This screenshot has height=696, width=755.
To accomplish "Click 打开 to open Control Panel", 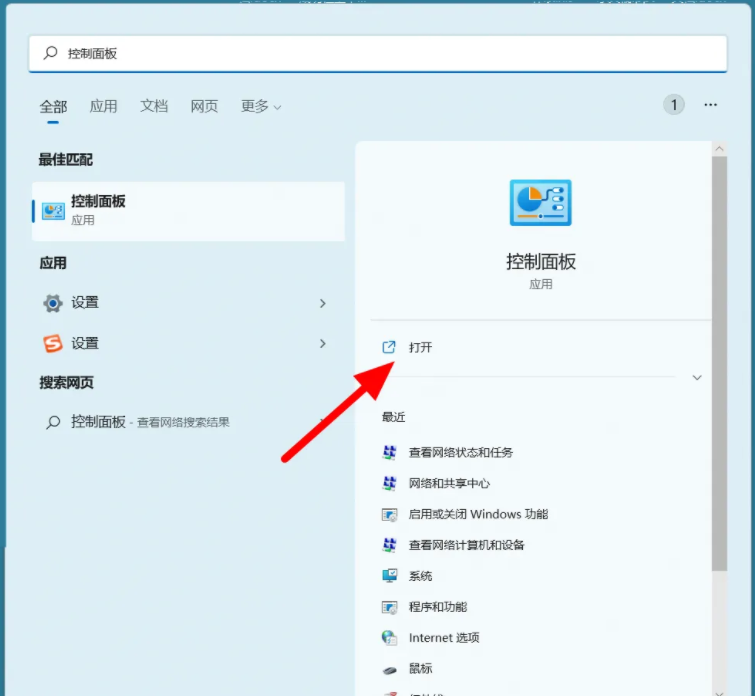I will tap(420, 347).
